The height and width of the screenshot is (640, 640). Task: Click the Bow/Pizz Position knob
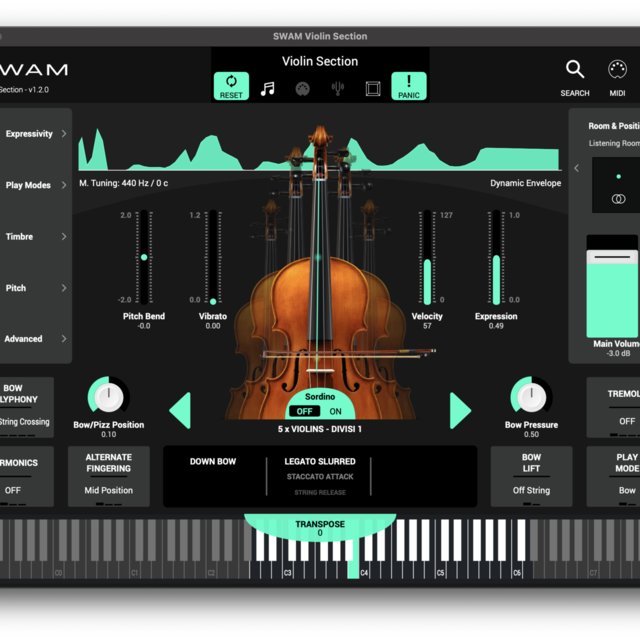tap(109, 397)
